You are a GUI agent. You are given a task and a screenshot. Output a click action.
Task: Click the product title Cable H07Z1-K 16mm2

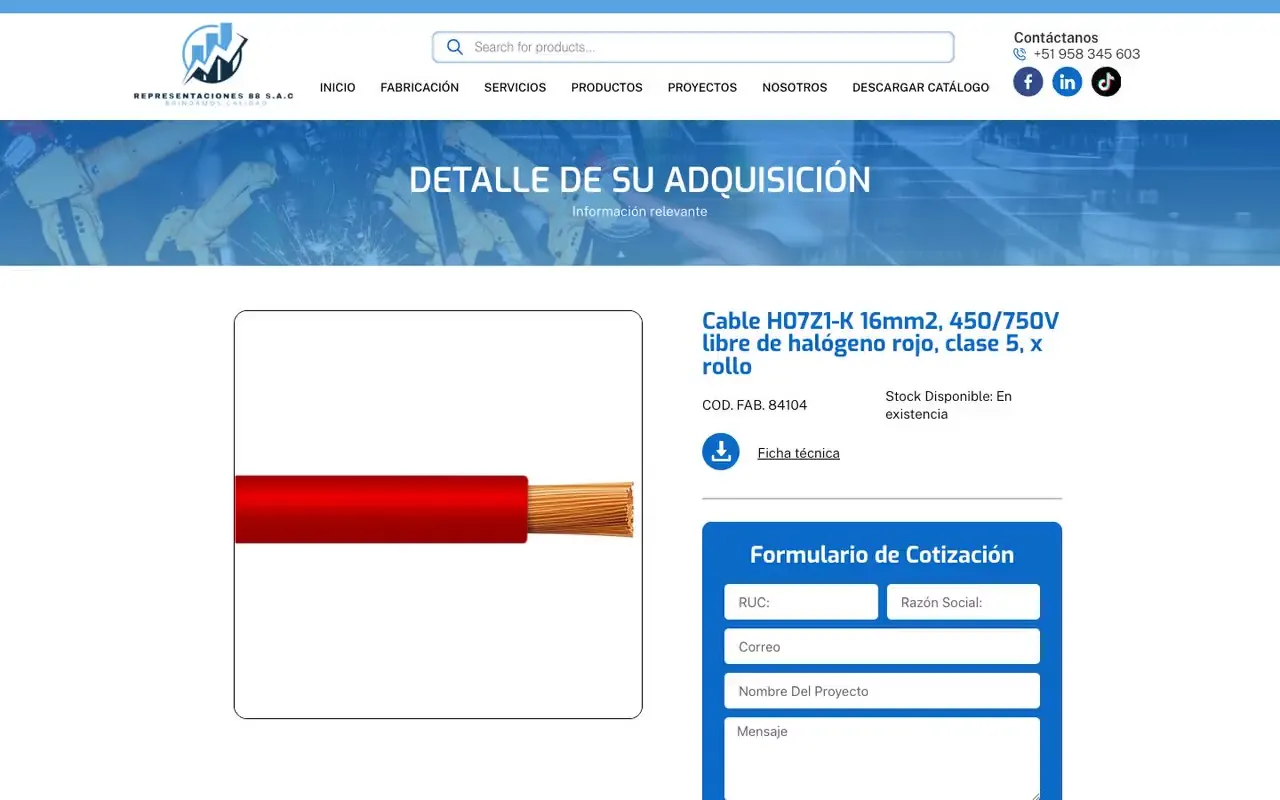point(881,344)
